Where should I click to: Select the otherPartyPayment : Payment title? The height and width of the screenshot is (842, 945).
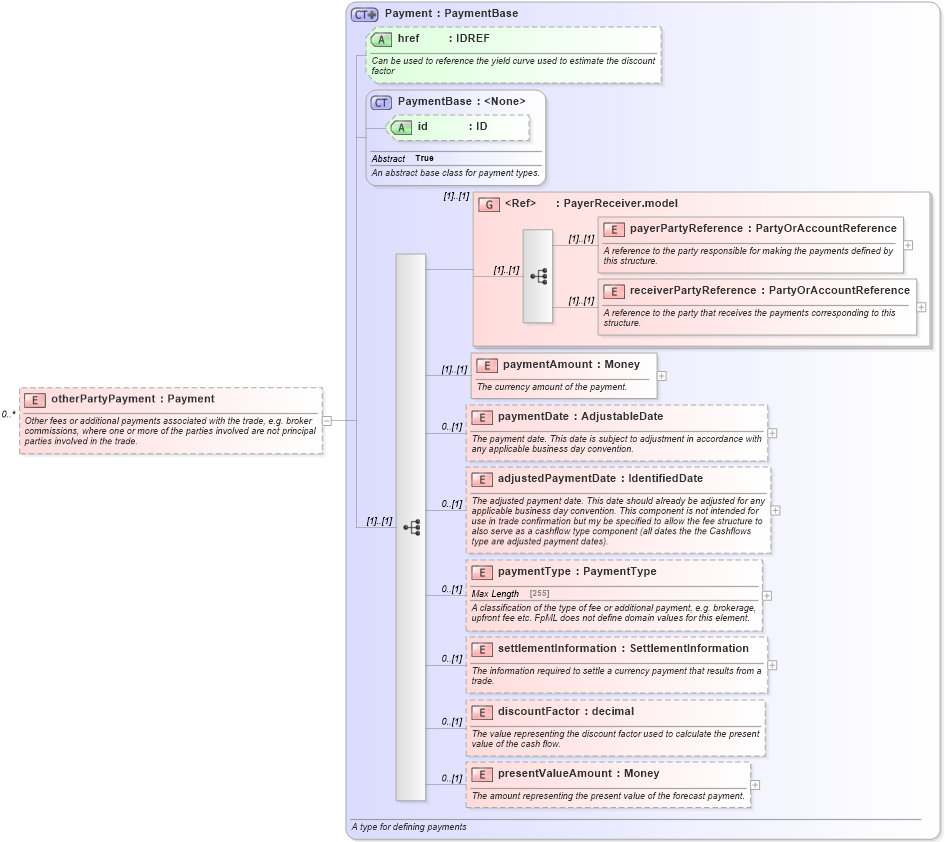point(133,399)
